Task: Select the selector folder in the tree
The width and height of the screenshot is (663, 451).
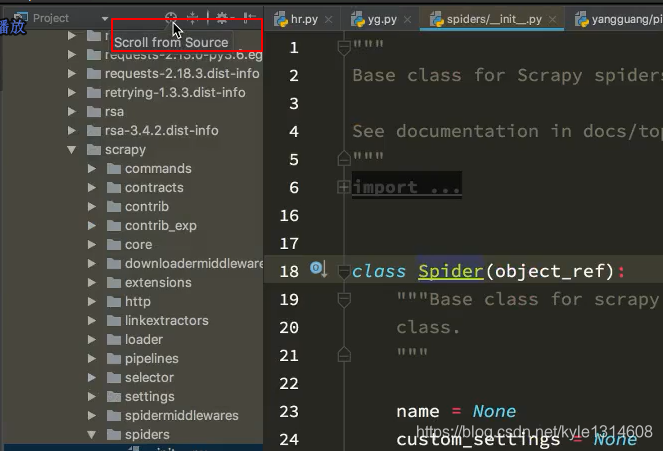Action: tap(134, 378)
